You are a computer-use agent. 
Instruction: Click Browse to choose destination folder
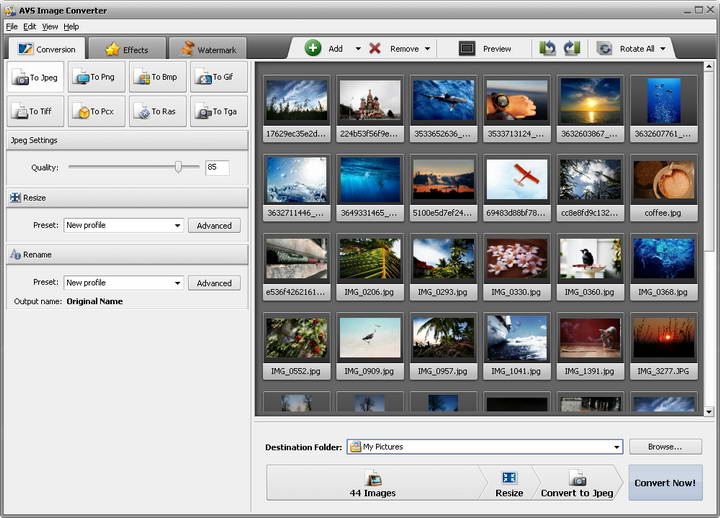point(665,447)
